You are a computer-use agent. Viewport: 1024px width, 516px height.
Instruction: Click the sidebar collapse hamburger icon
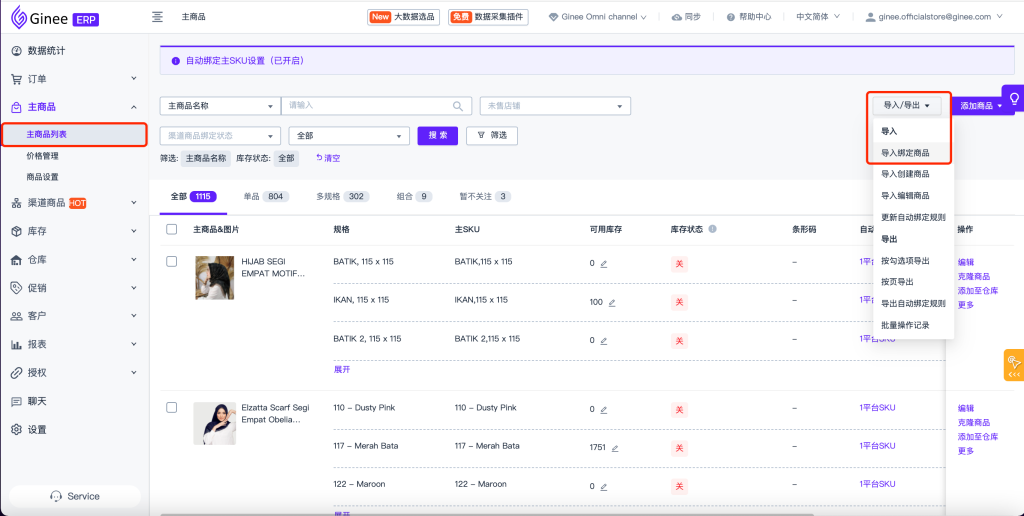click(x=157, y=17)
